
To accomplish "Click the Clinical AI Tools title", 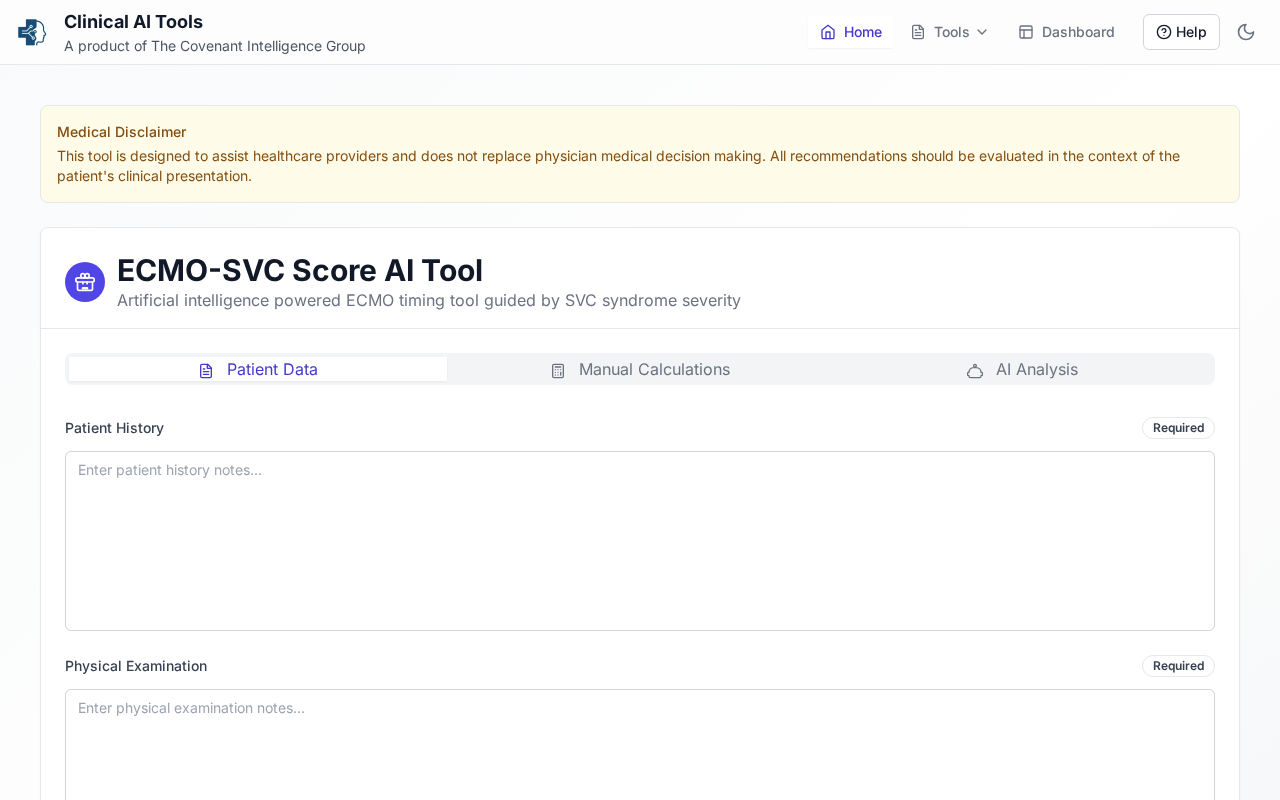I will click(133, 21).
